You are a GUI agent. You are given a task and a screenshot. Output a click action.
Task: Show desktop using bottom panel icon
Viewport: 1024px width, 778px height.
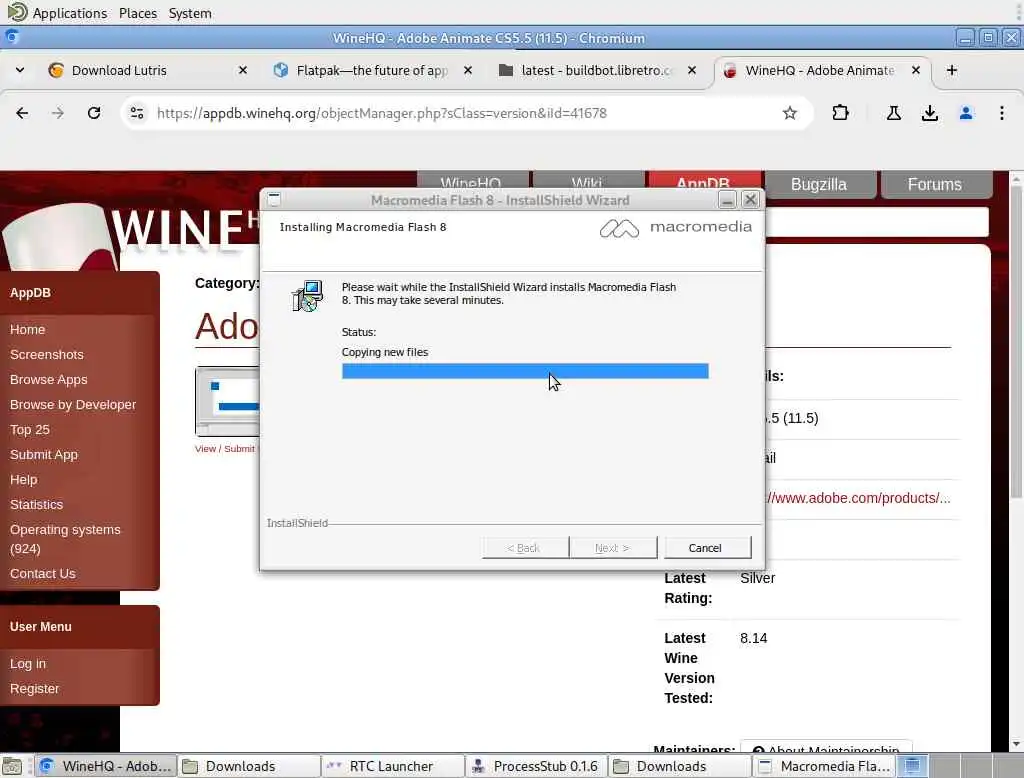(x=12, y=766)
